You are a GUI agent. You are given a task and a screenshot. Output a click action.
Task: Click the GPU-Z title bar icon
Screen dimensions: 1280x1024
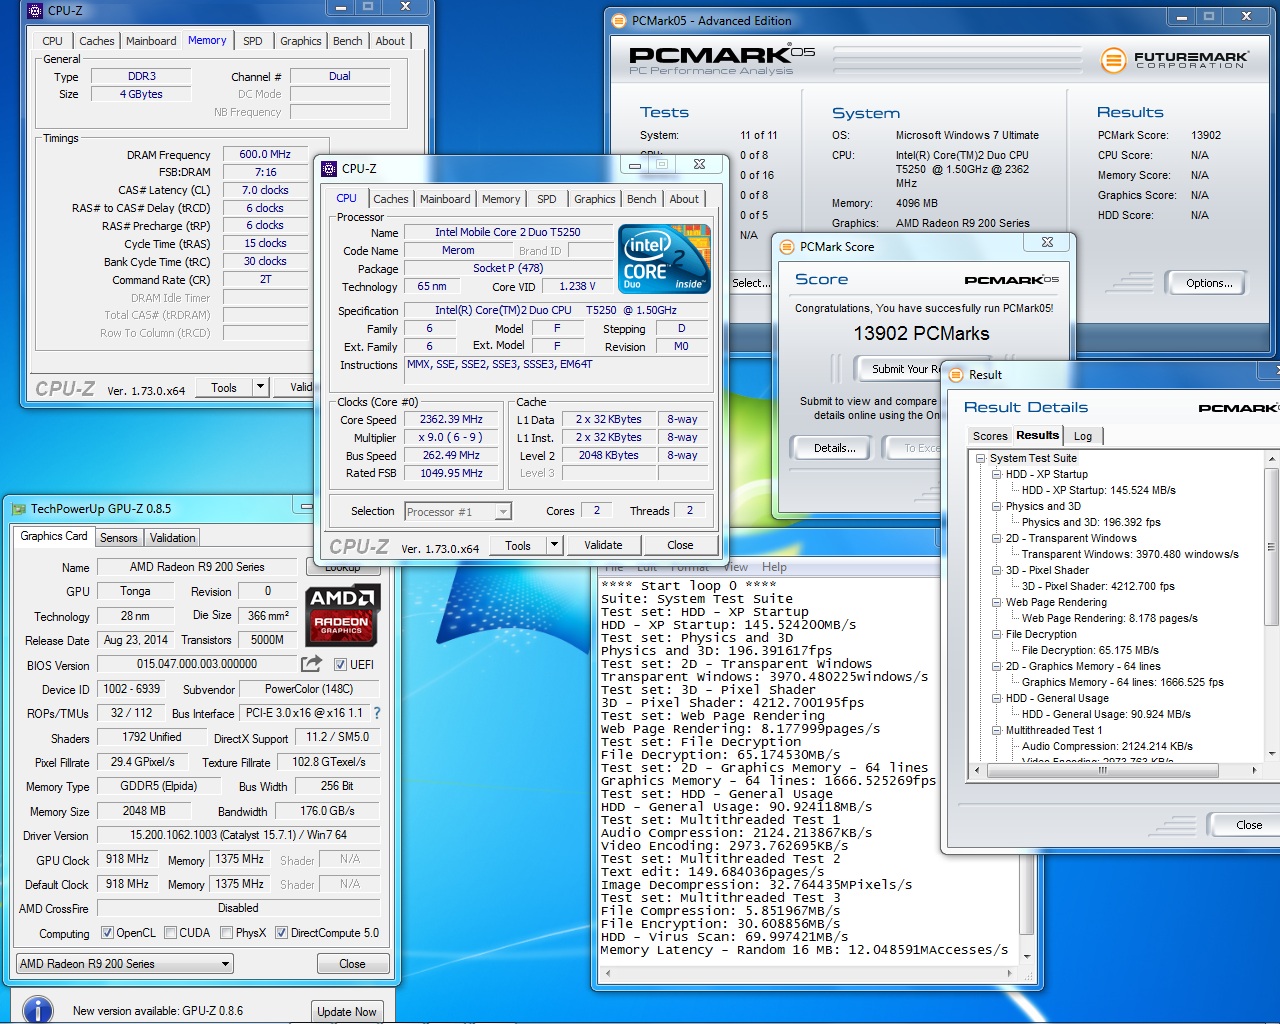(x=18, y=509)
